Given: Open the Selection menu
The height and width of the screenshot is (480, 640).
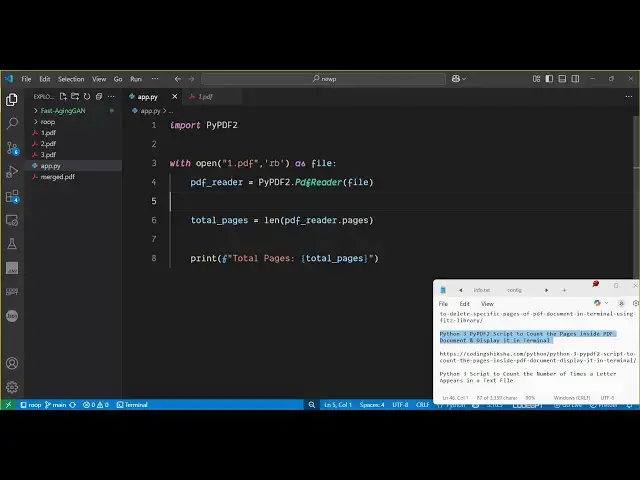Looking at the screenshot, I should pyautogui.click(x=71, y=79).
